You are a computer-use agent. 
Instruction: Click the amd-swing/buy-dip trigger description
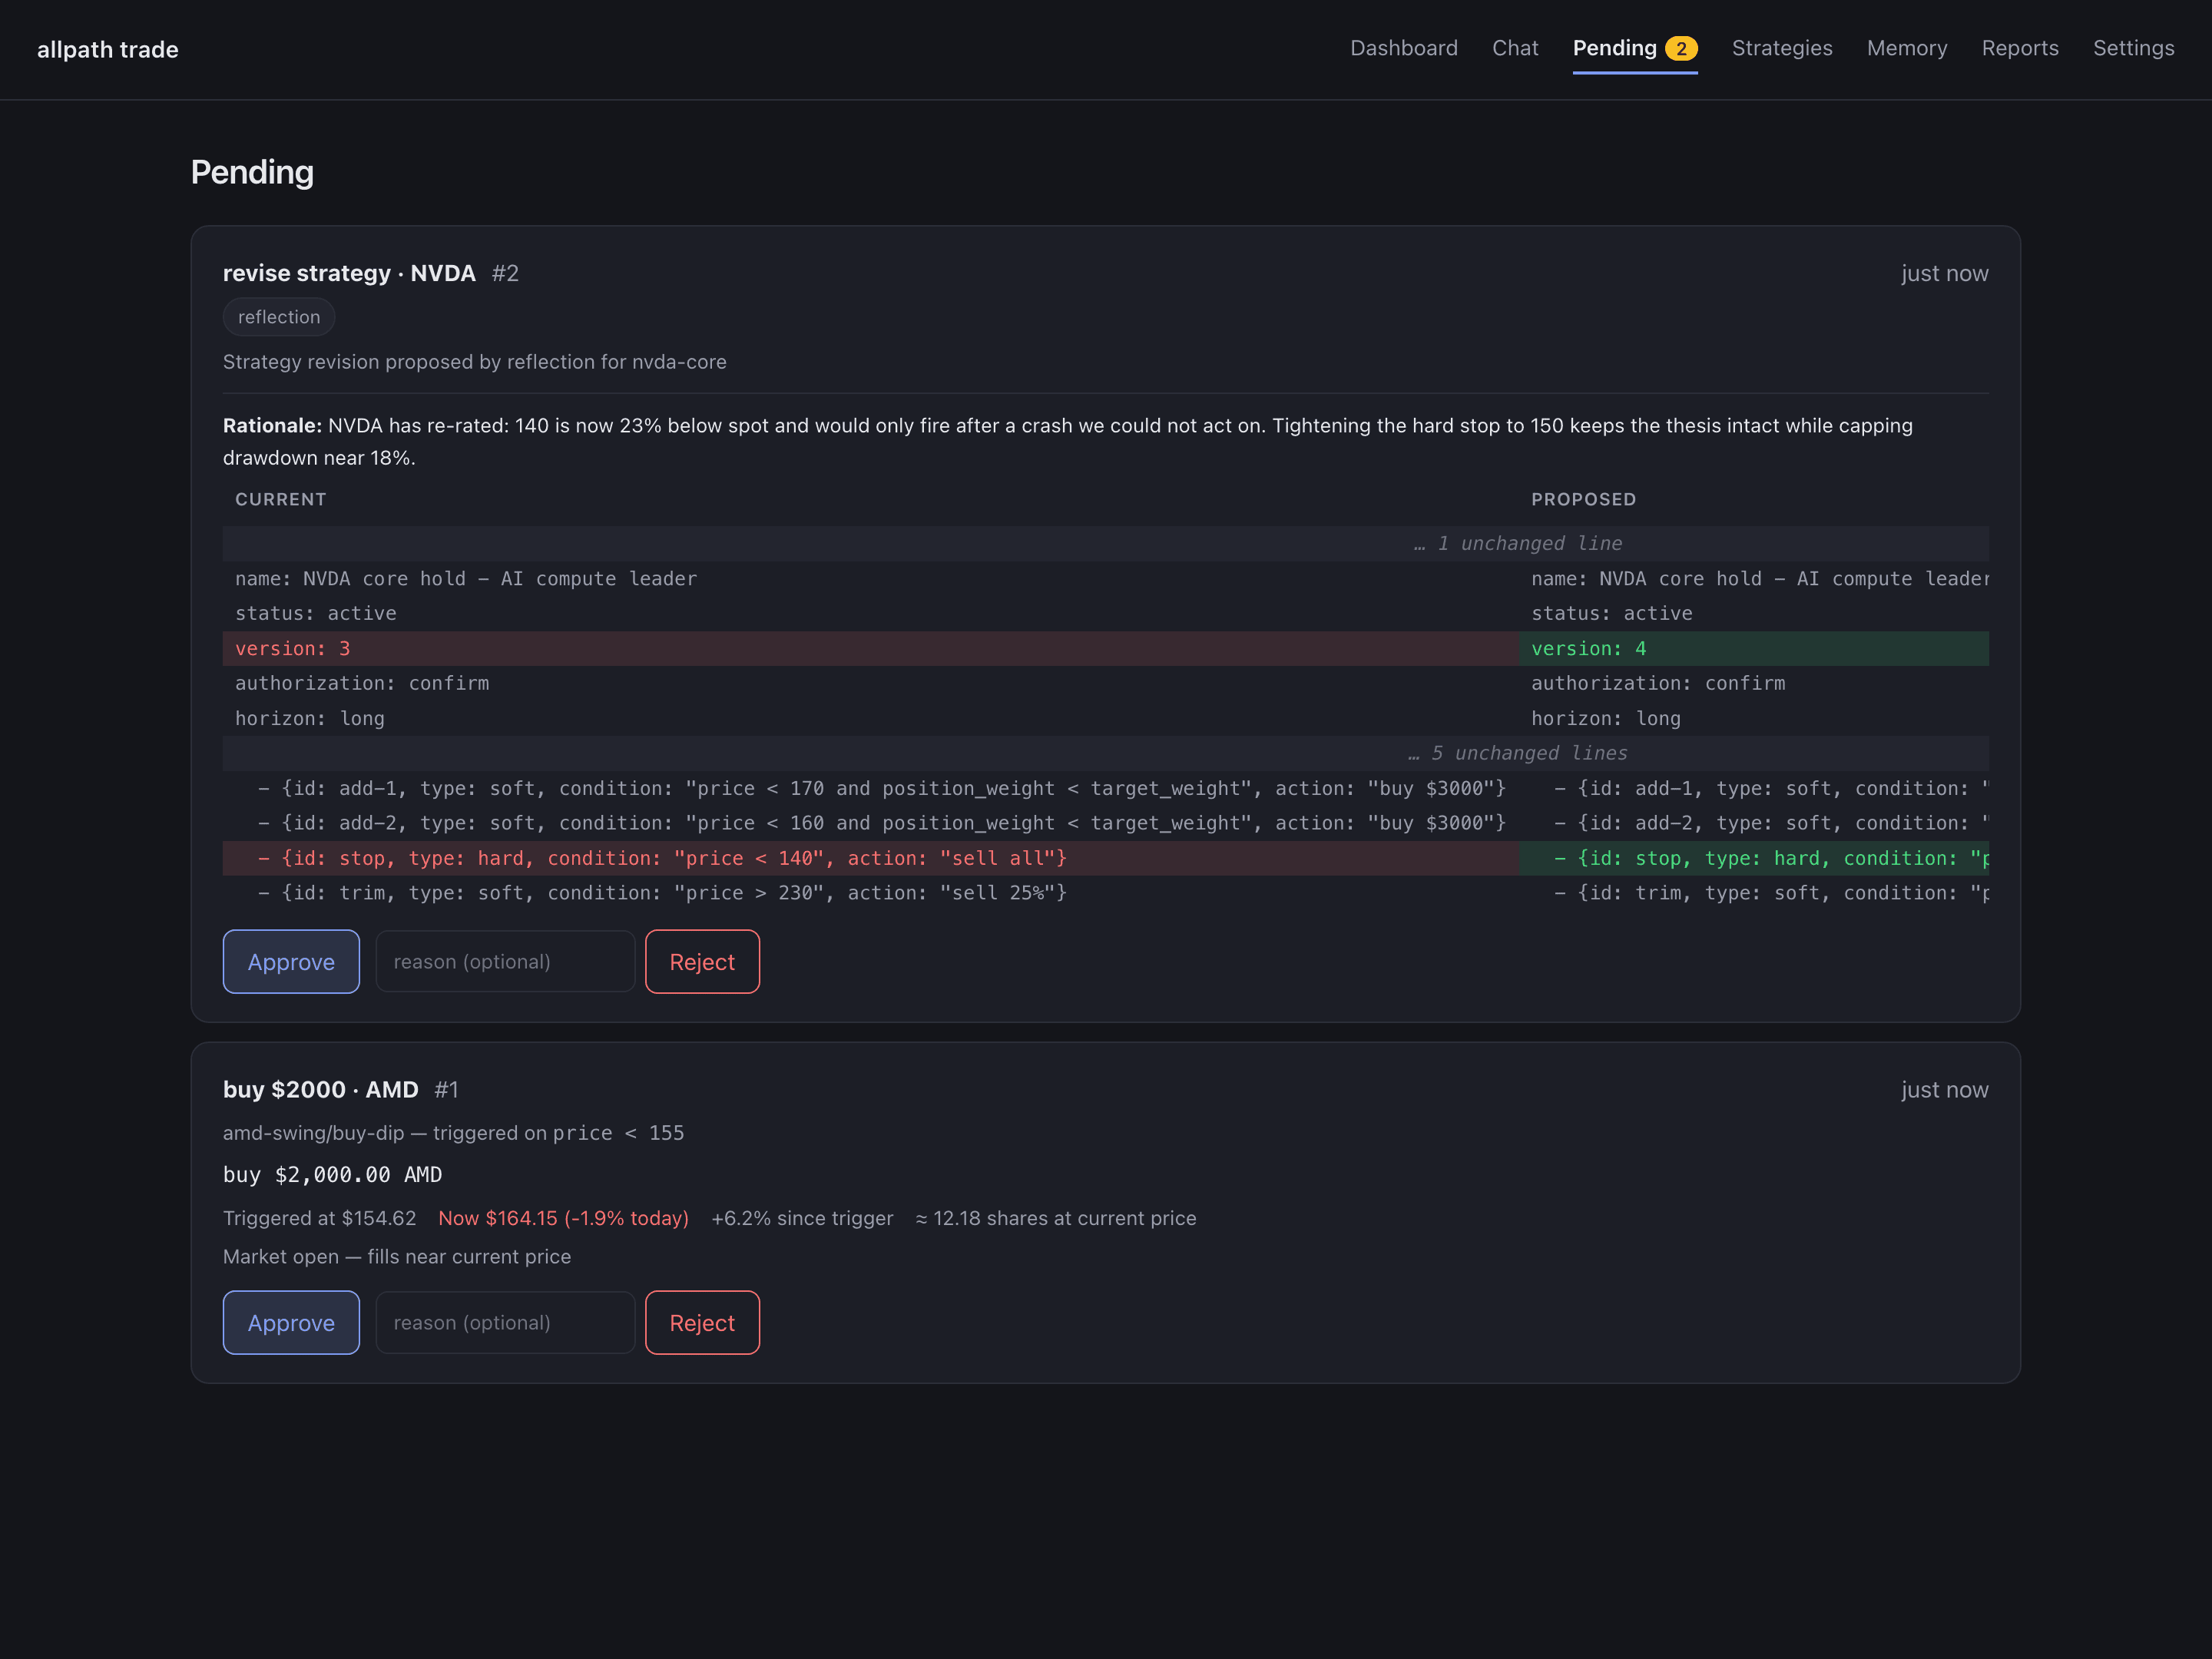pos(453,1133)
